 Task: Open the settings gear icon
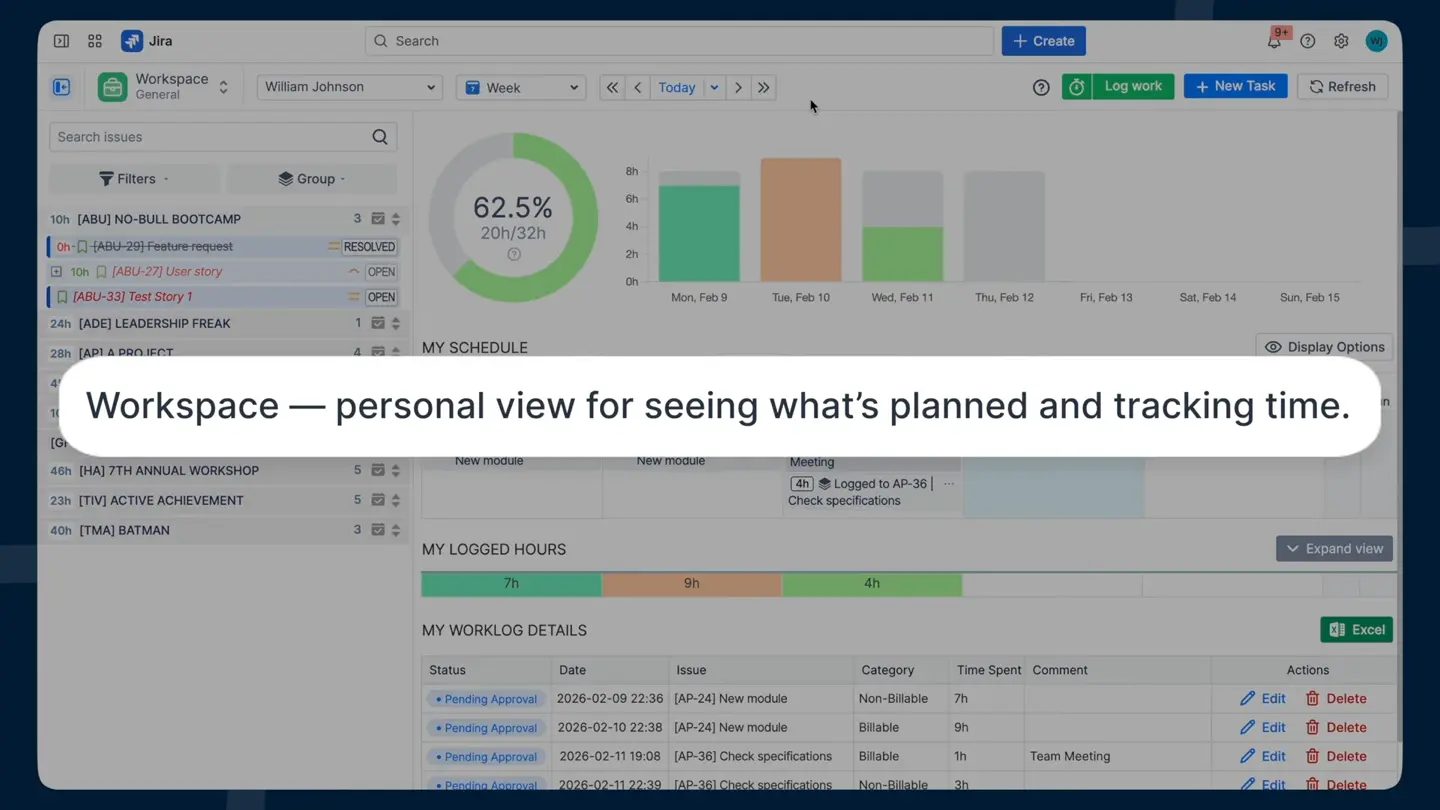pos(1341,41)
